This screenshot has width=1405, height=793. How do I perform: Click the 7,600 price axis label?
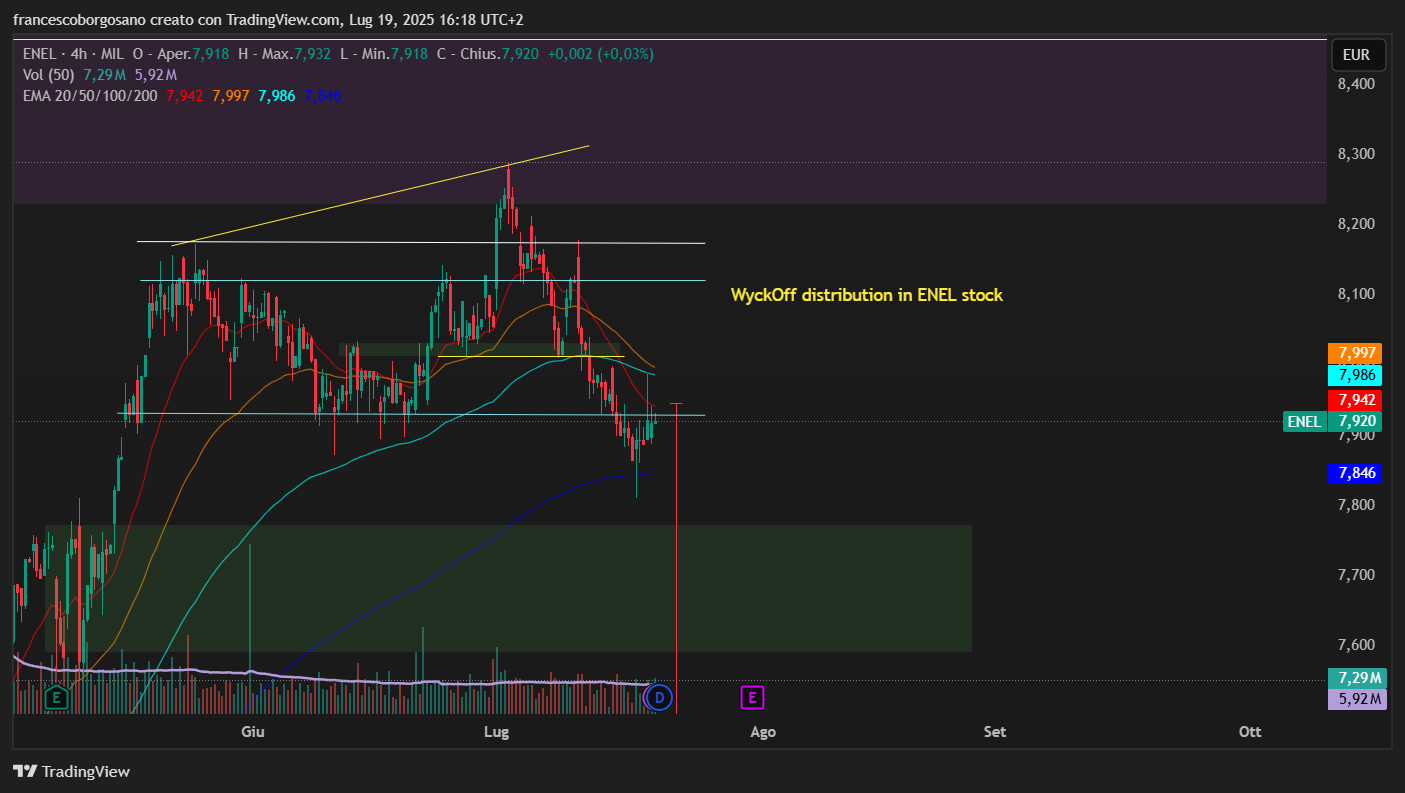(x=1357, y=645)
